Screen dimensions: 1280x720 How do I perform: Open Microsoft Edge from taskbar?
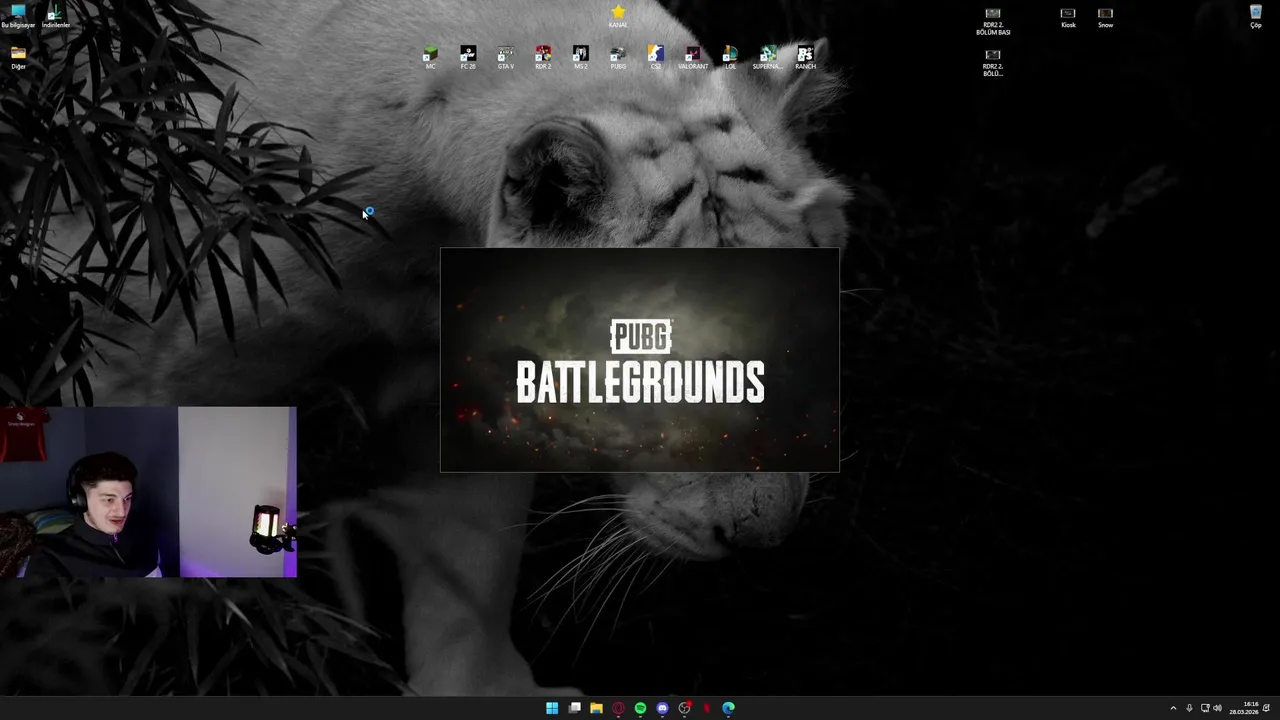pos(728,708)
